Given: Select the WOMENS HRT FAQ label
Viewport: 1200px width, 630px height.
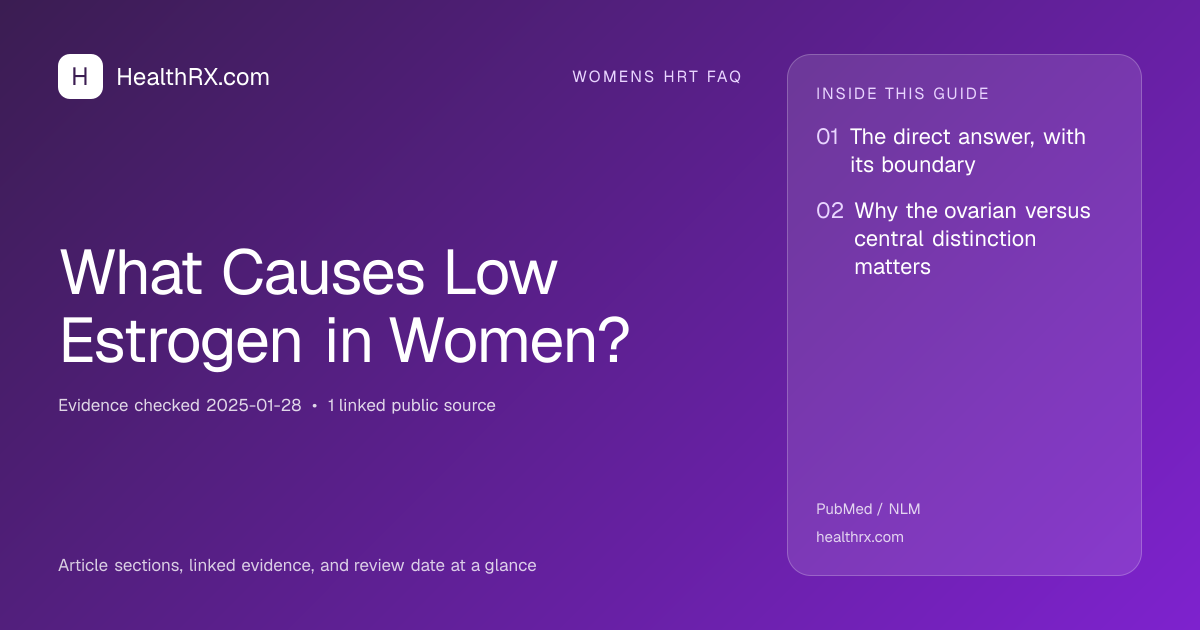Looking at the screenshot, I should (x=657, y=77).
